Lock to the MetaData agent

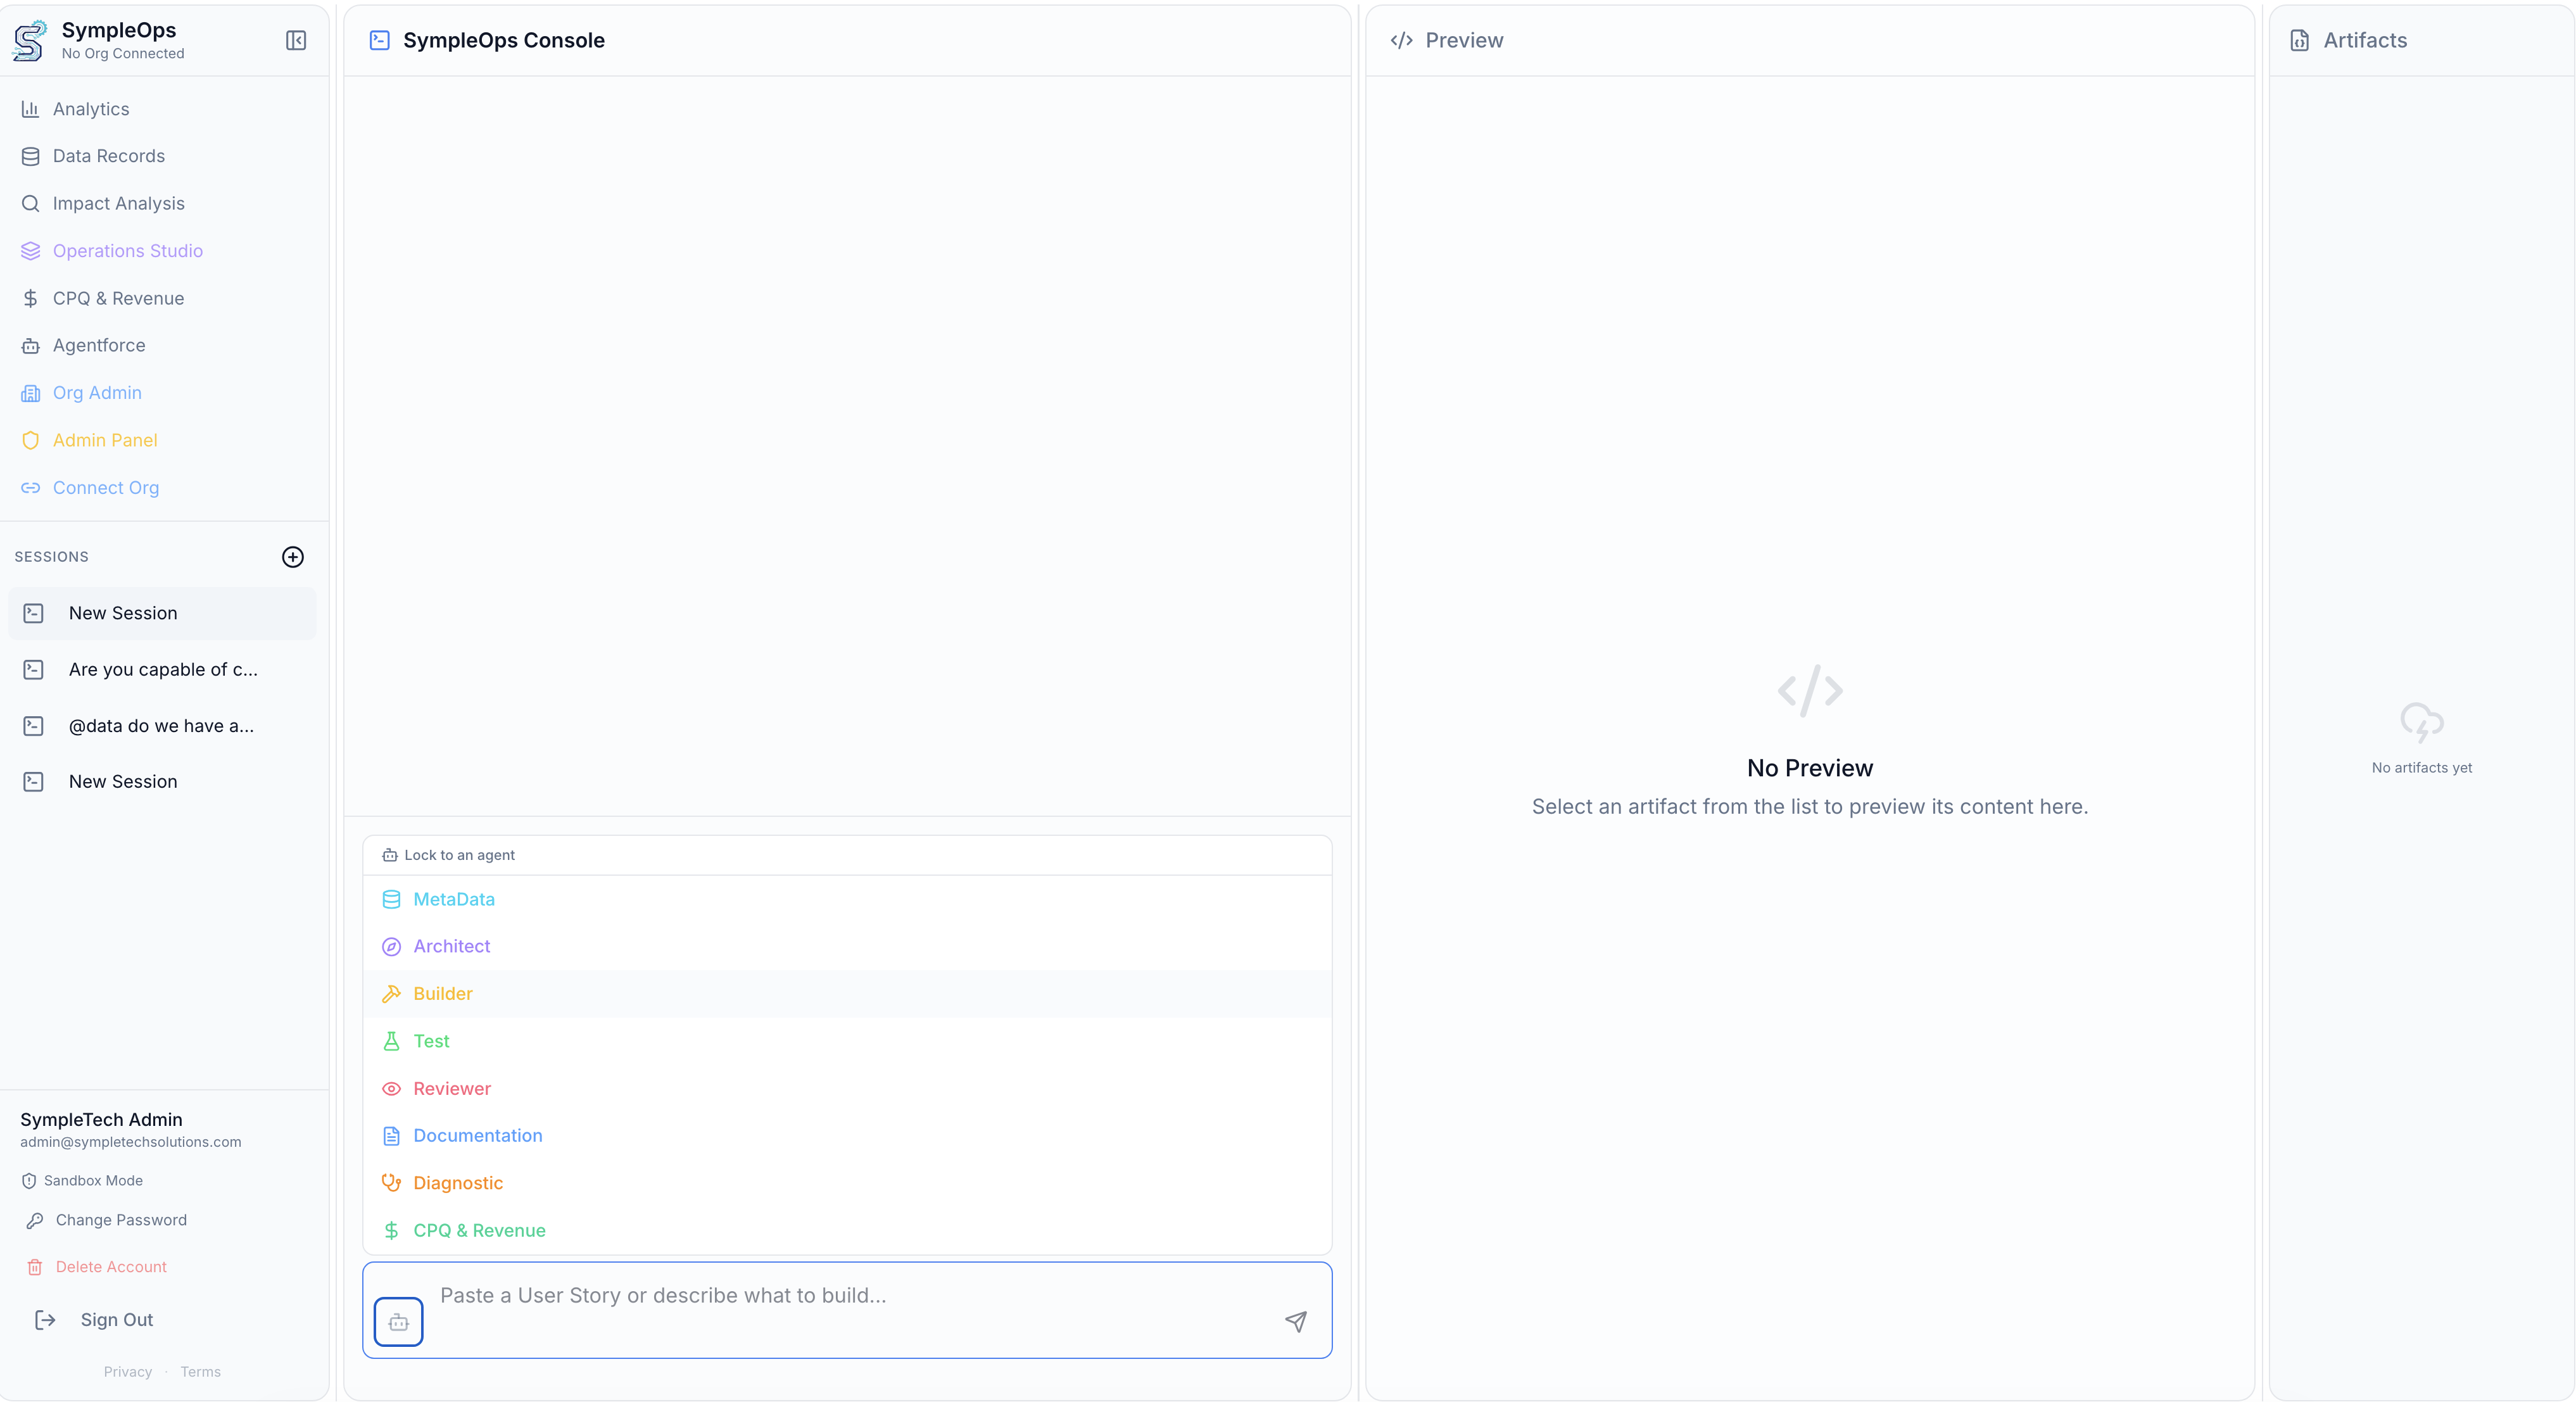847,899
